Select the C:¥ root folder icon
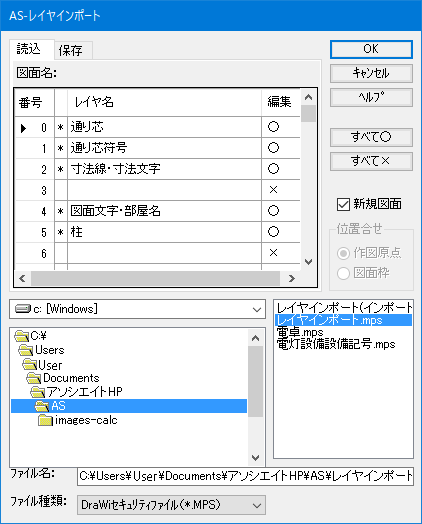 [22, 336]
